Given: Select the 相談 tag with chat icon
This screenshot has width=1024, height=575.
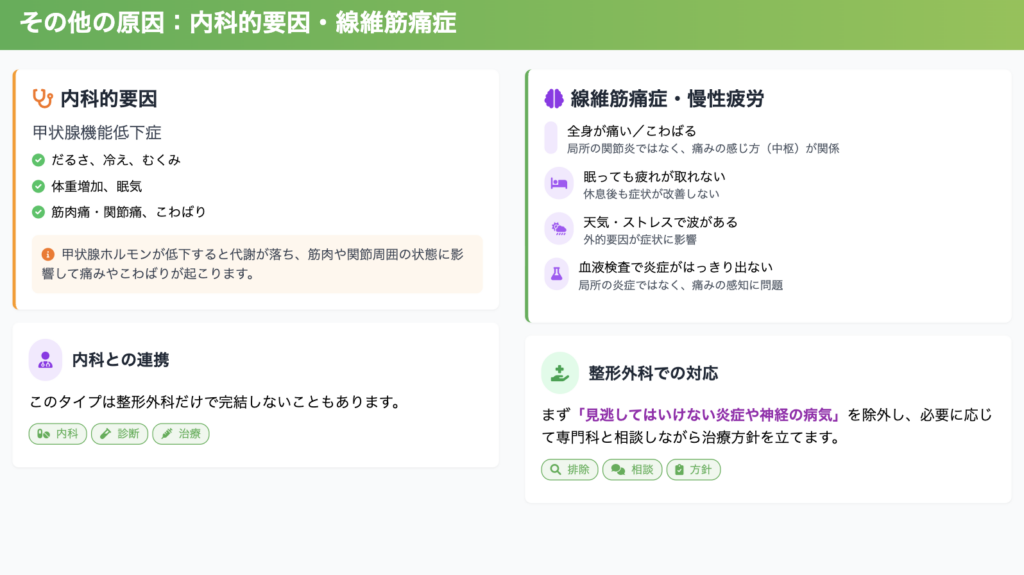Looking at the screenshot, I should coord(632,470).
